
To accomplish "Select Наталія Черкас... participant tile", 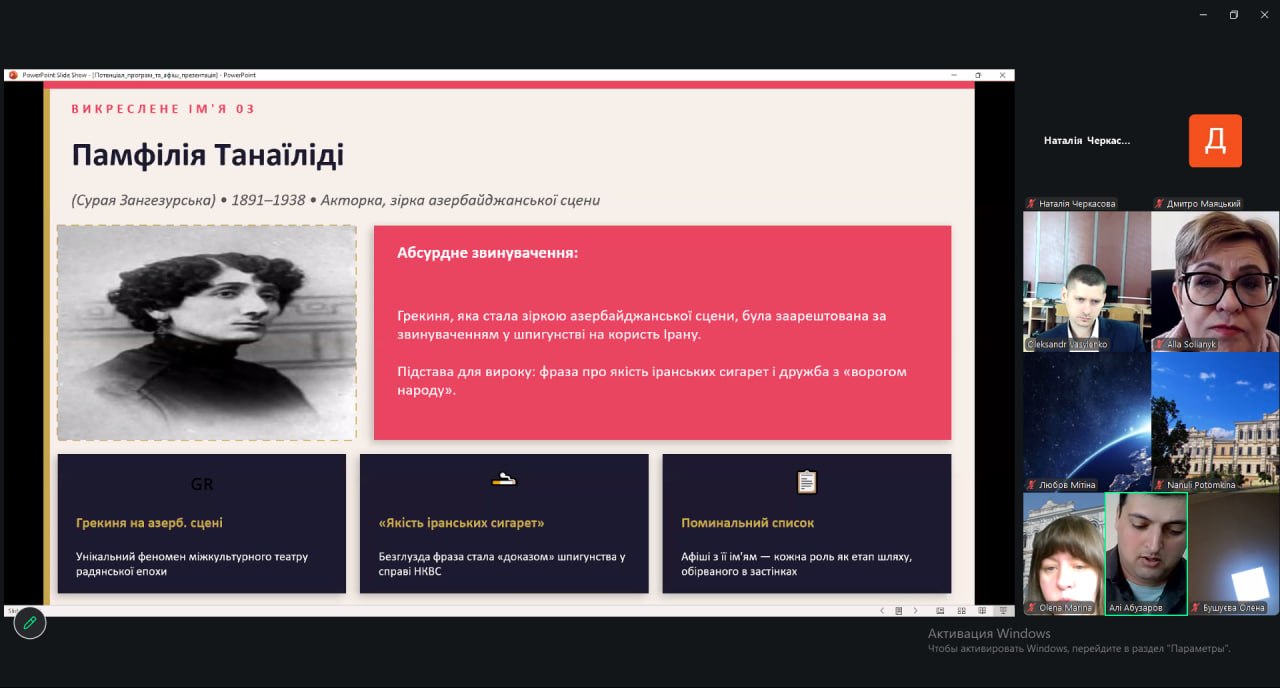I will click(1087, 141).
